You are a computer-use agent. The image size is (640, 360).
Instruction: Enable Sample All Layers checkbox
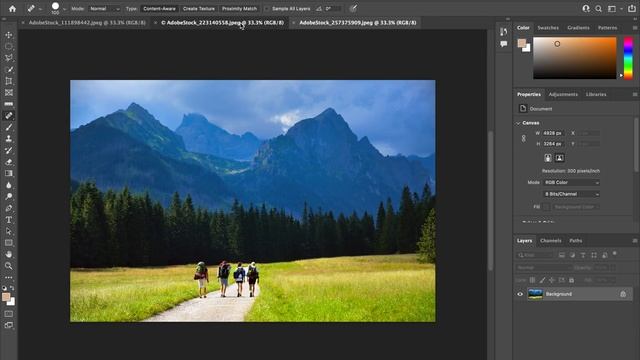point(267,9)
